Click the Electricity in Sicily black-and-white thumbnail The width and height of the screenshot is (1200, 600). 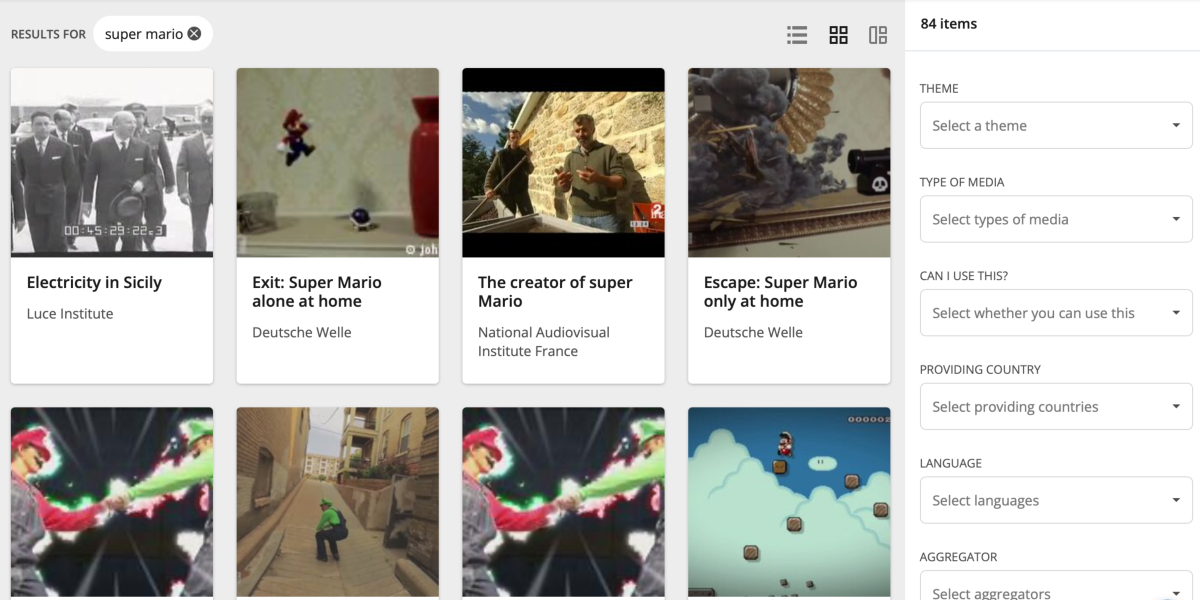click(112, 162)
